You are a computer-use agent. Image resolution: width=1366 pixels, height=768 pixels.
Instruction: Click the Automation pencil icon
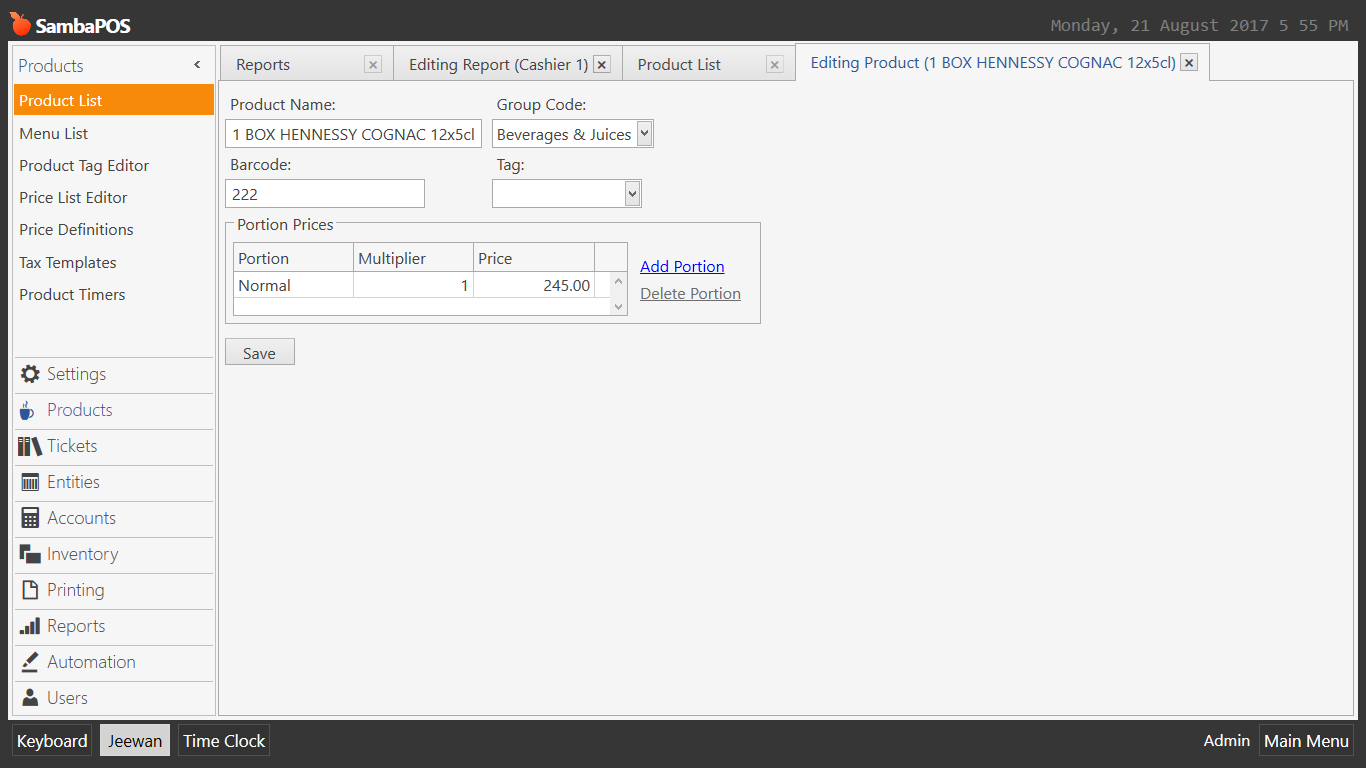coord(30,662)
